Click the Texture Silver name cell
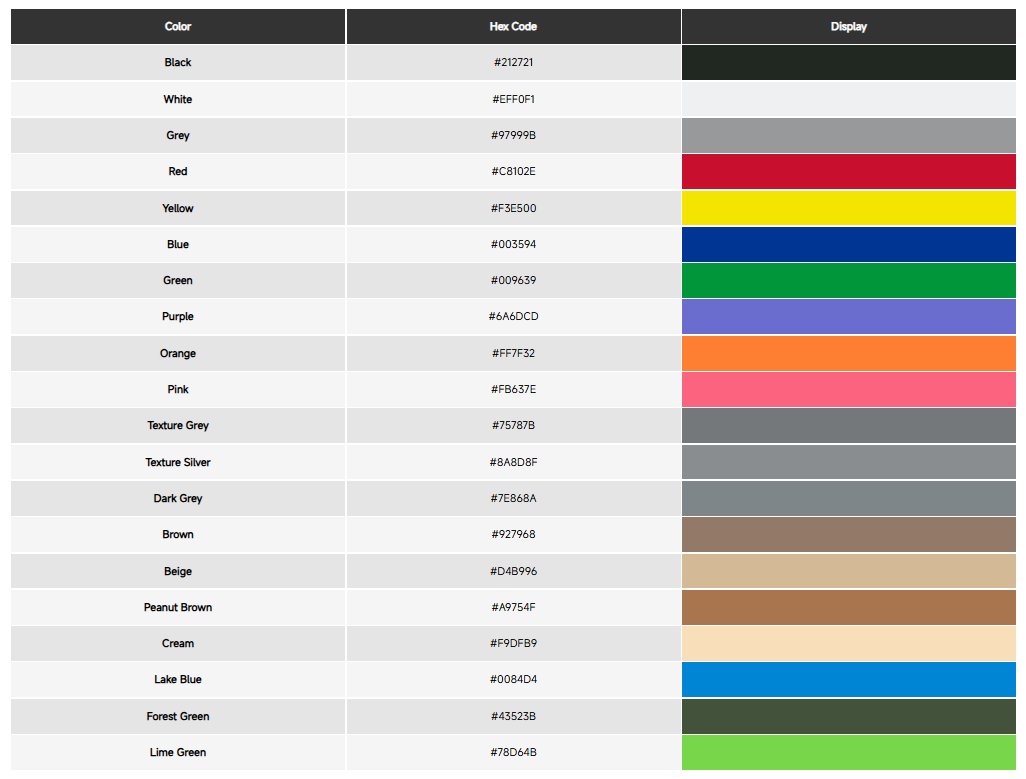Image resolution: width=1026 pixels, height=779 pixels. (x=178, y=462)
